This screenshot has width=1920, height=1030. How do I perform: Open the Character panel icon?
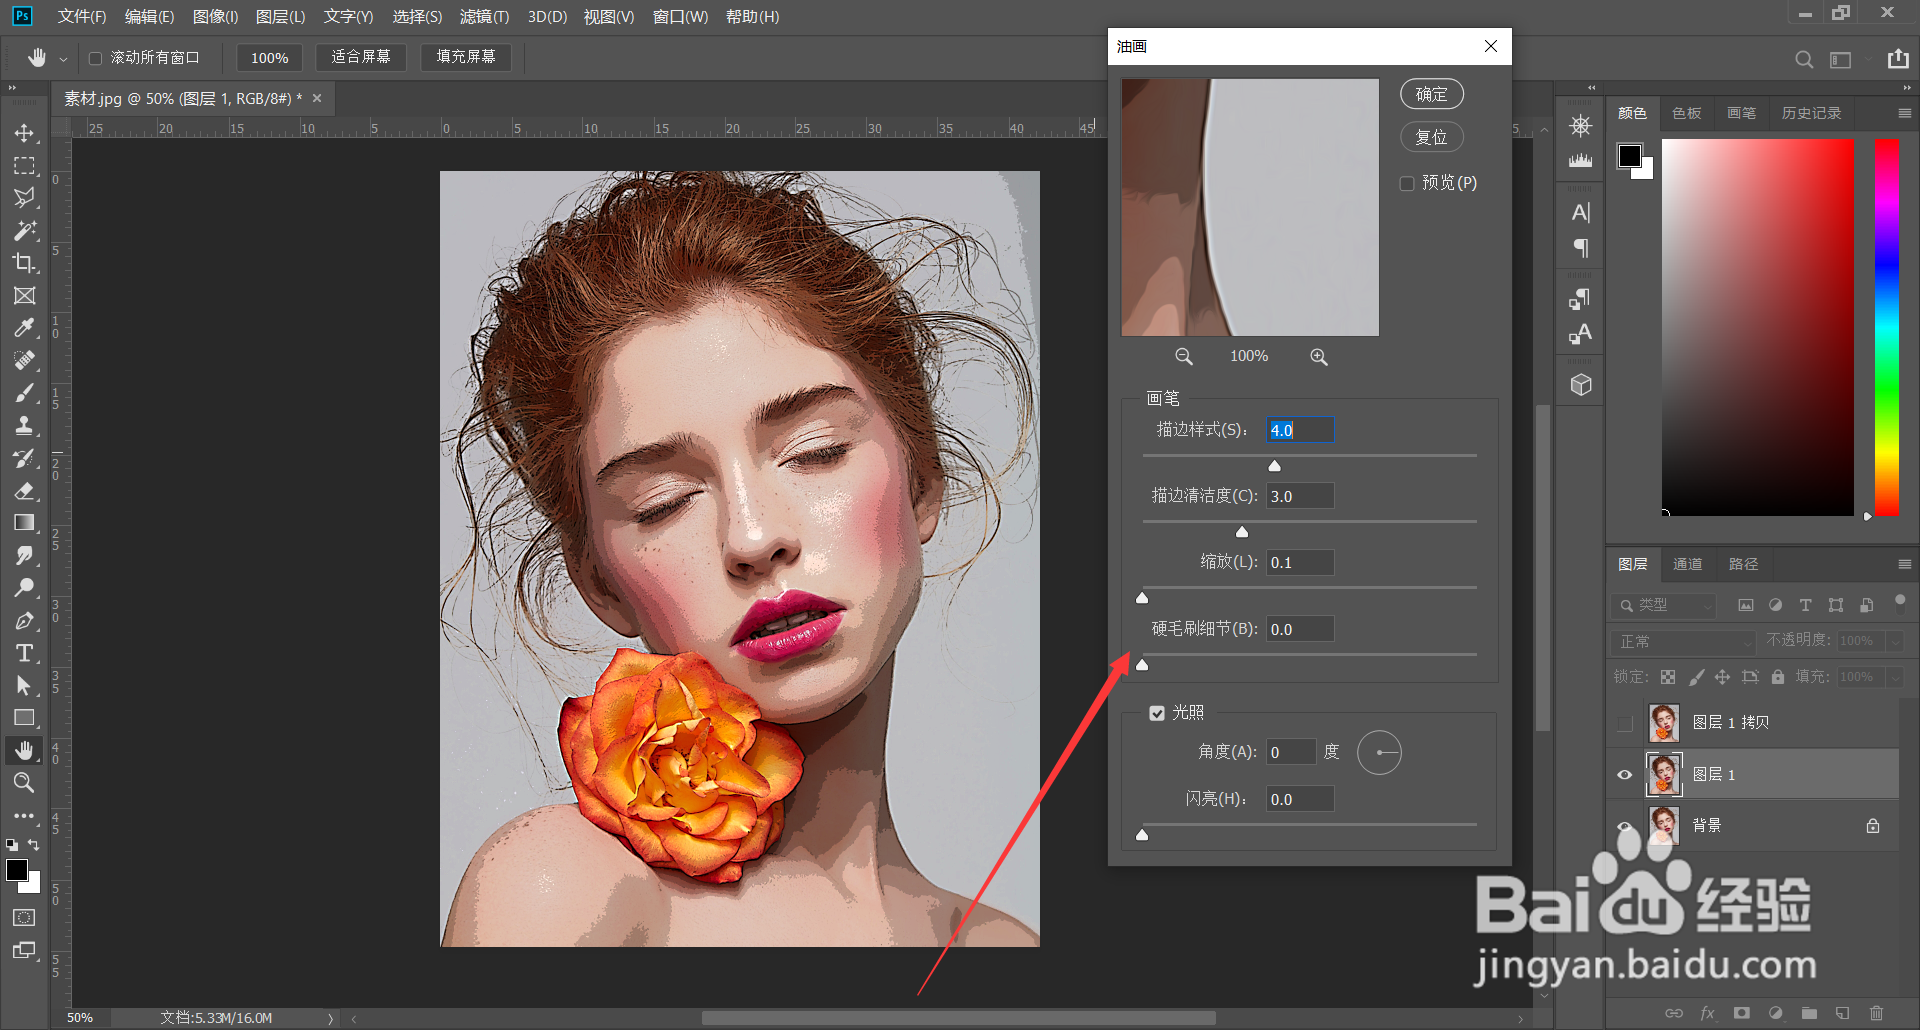[x=1581, y=212]
